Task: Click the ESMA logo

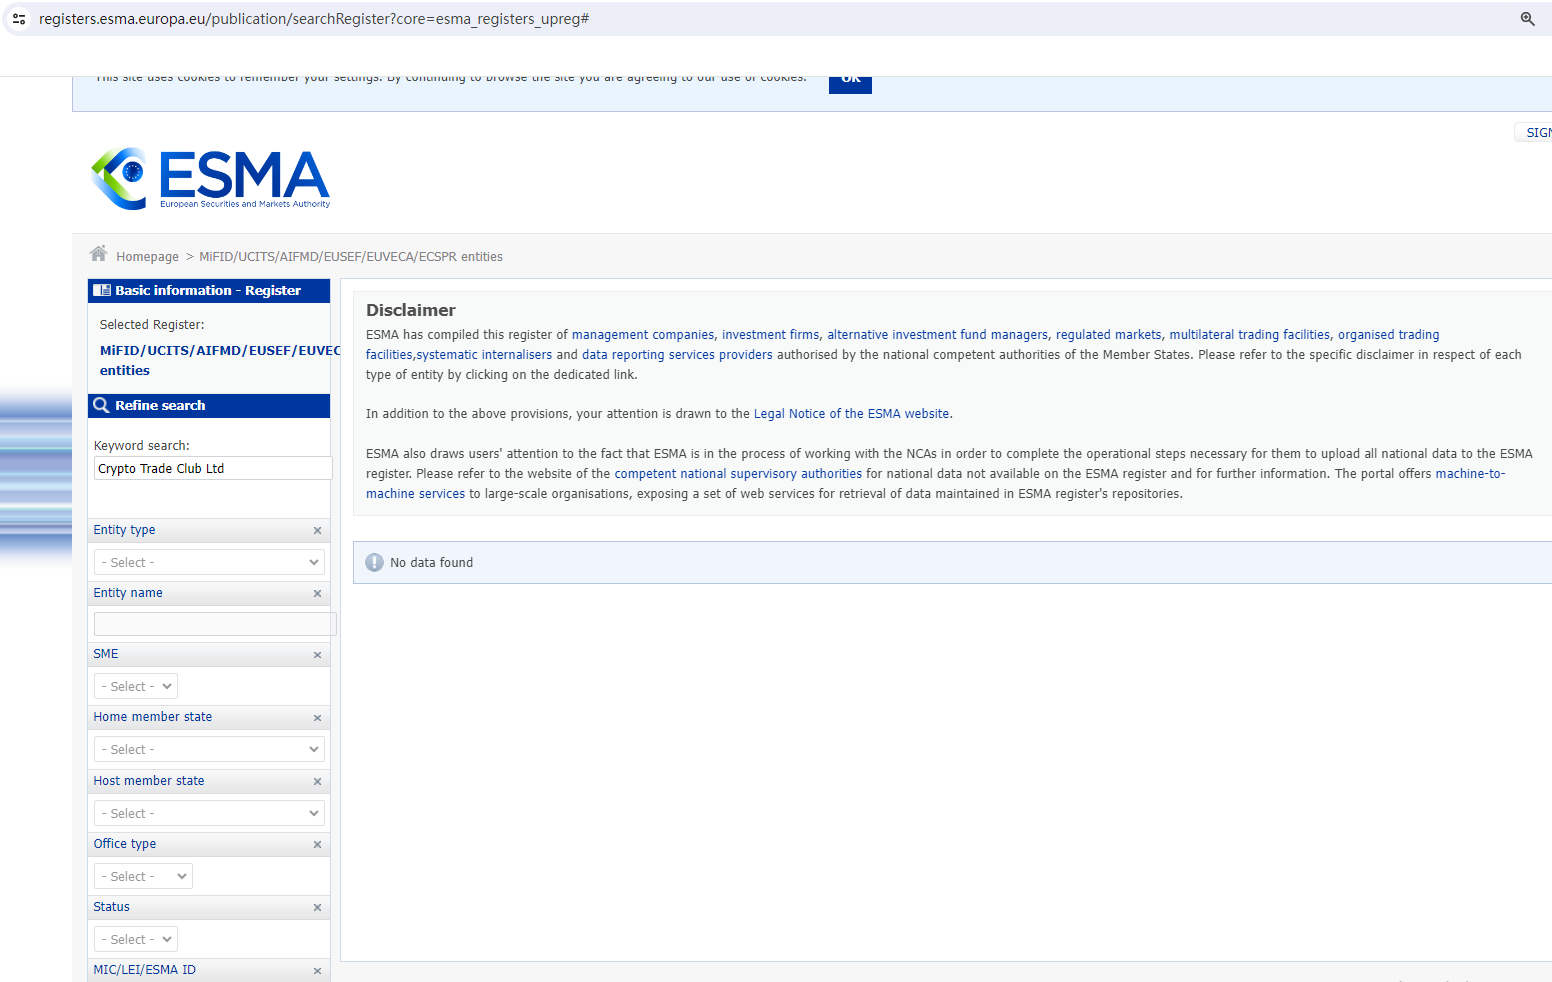Action: point(211,179)
